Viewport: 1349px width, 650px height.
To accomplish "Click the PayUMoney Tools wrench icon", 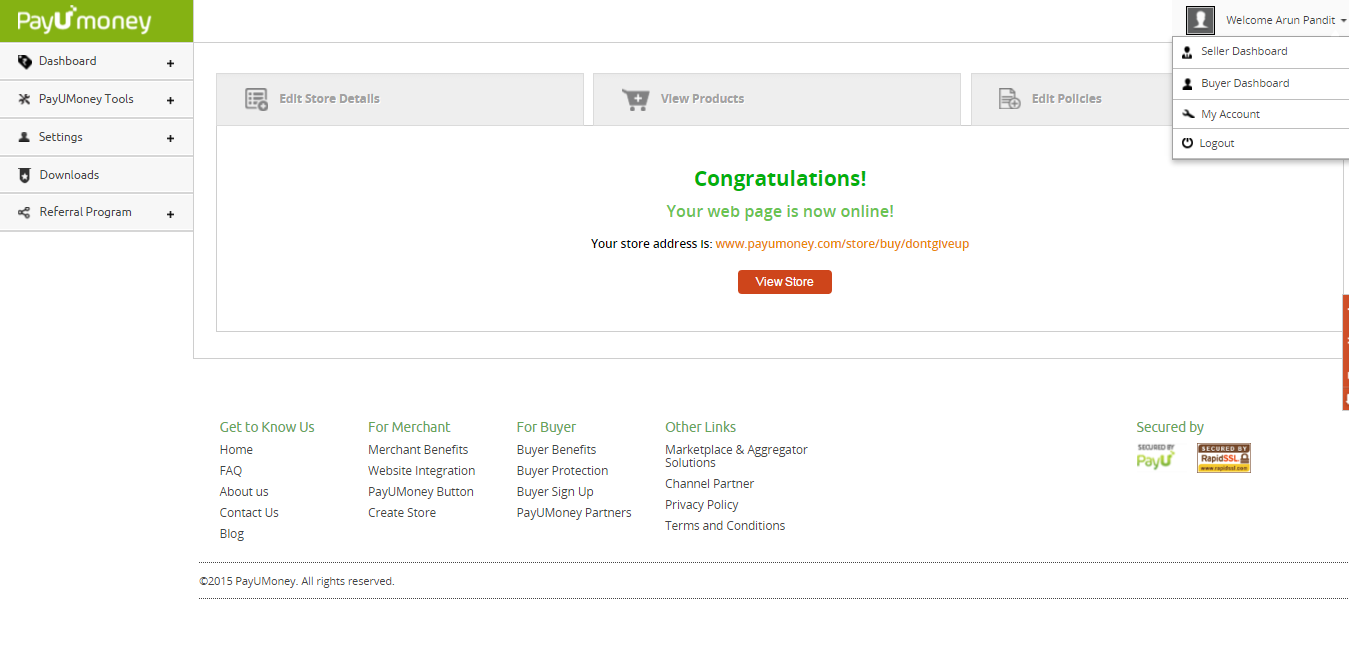I will [25, 99].
